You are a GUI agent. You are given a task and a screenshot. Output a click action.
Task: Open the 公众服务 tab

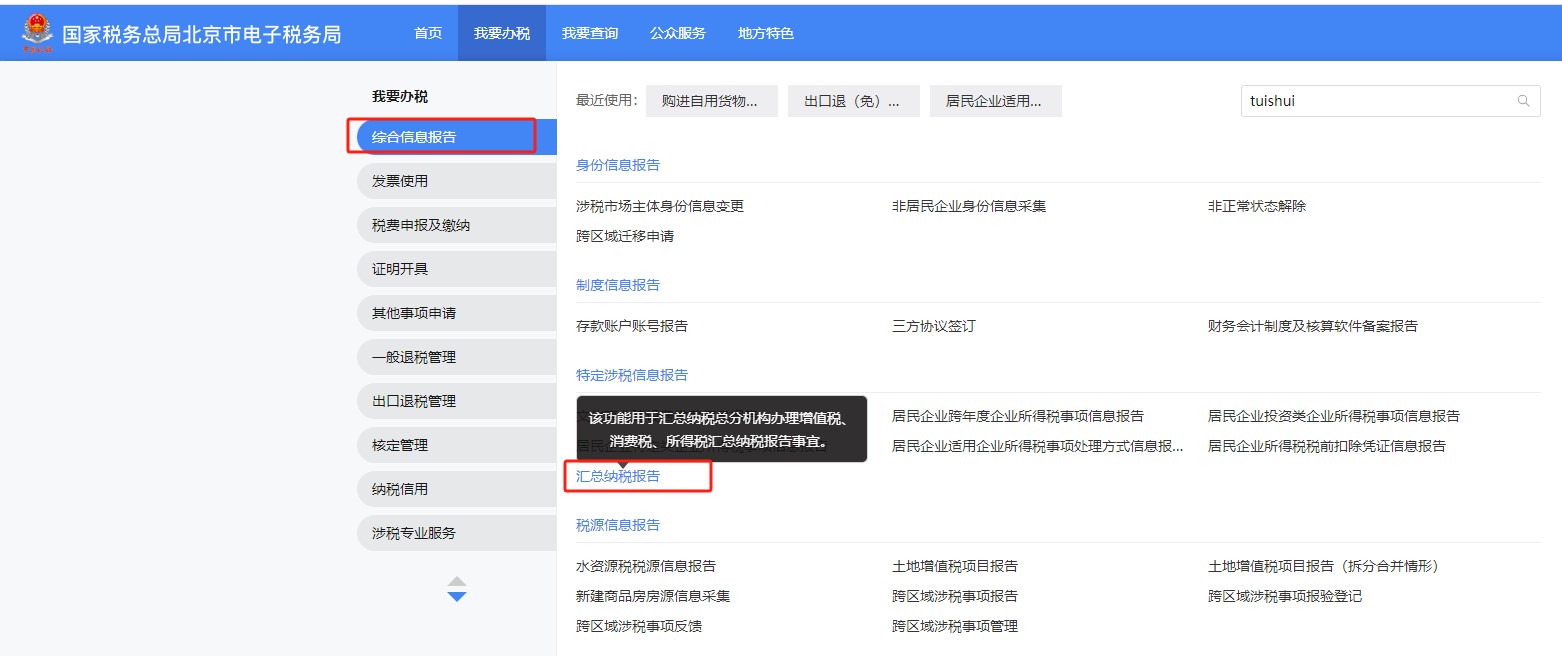coord(678,33)
